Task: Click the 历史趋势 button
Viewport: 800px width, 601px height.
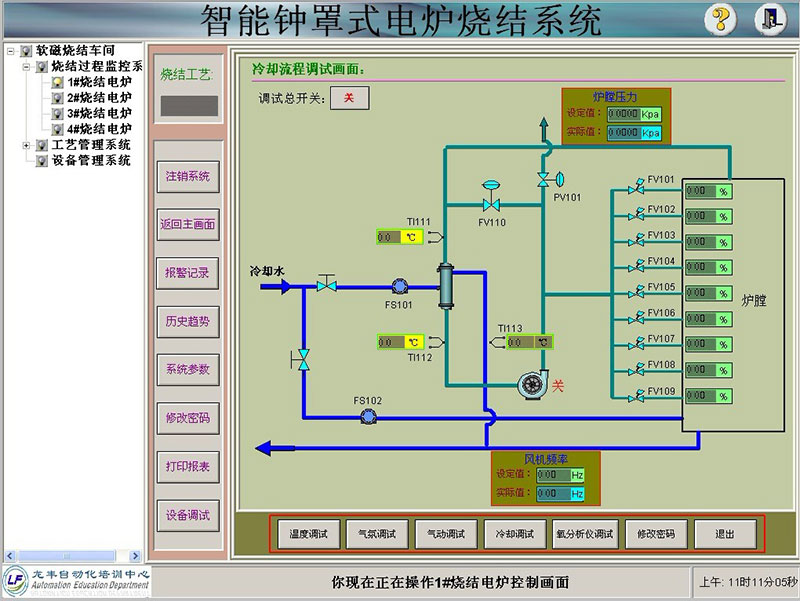Action: 187,321
